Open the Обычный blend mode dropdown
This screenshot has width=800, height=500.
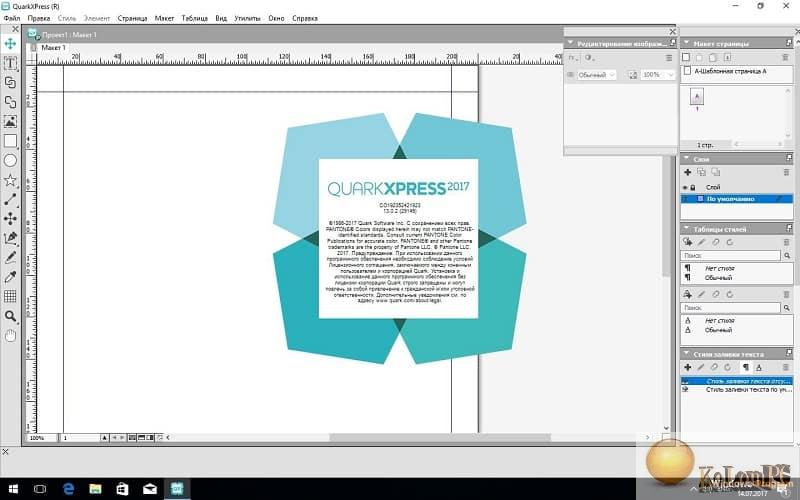tap(596, 75)
